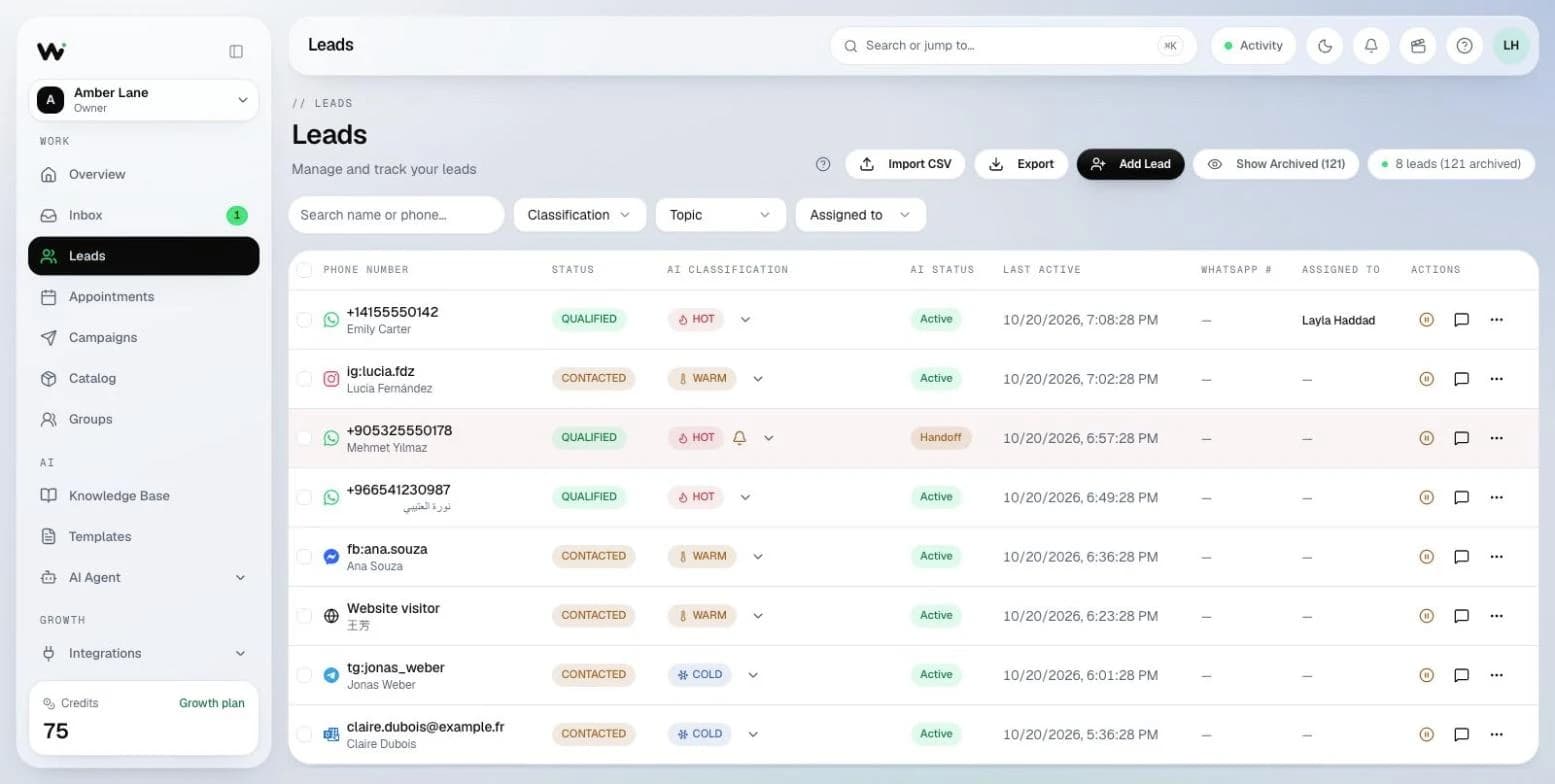Open the chat for Ana Souza's lead
1555x784 pixels.
pos(1461,556)
